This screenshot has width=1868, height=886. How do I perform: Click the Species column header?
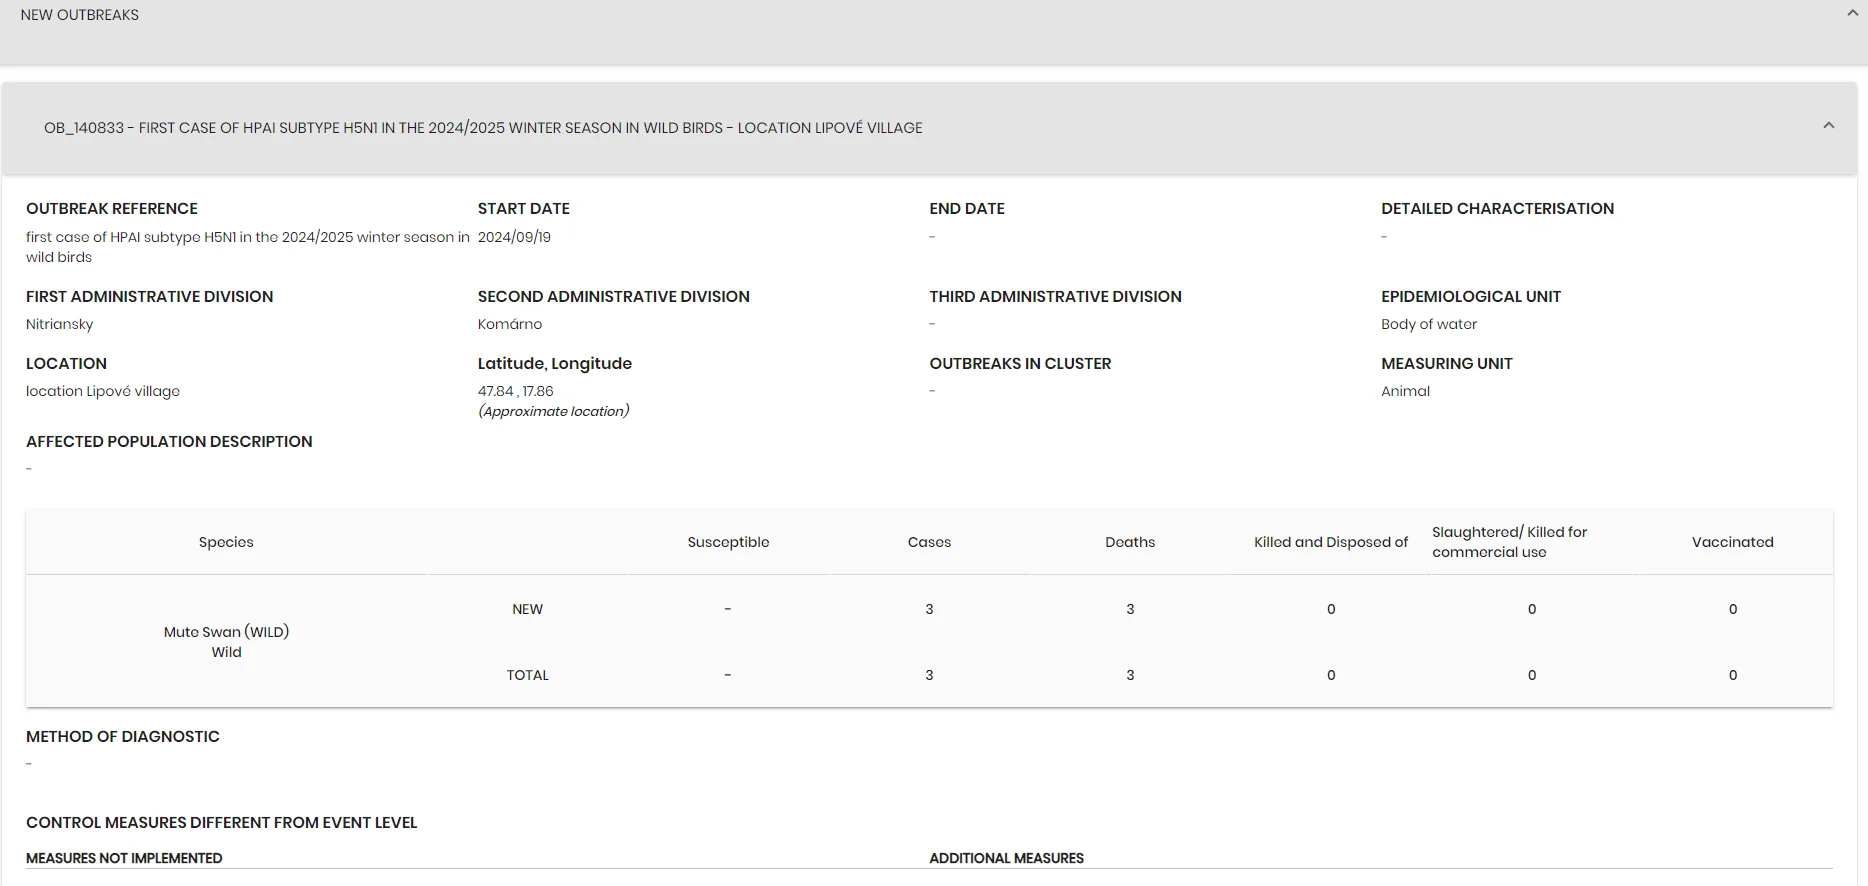click(x=226, y=542)
